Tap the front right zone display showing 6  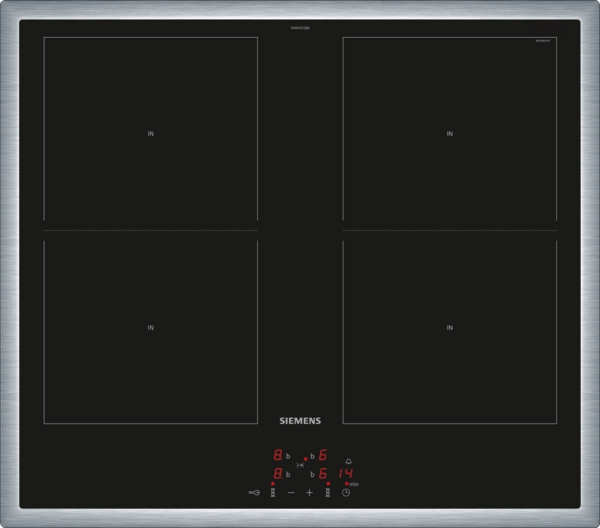323,473
